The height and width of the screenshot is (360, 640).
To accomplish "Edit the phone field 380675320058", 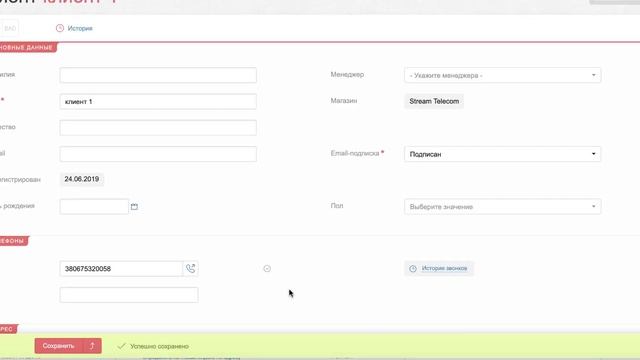I will point(121,269).
